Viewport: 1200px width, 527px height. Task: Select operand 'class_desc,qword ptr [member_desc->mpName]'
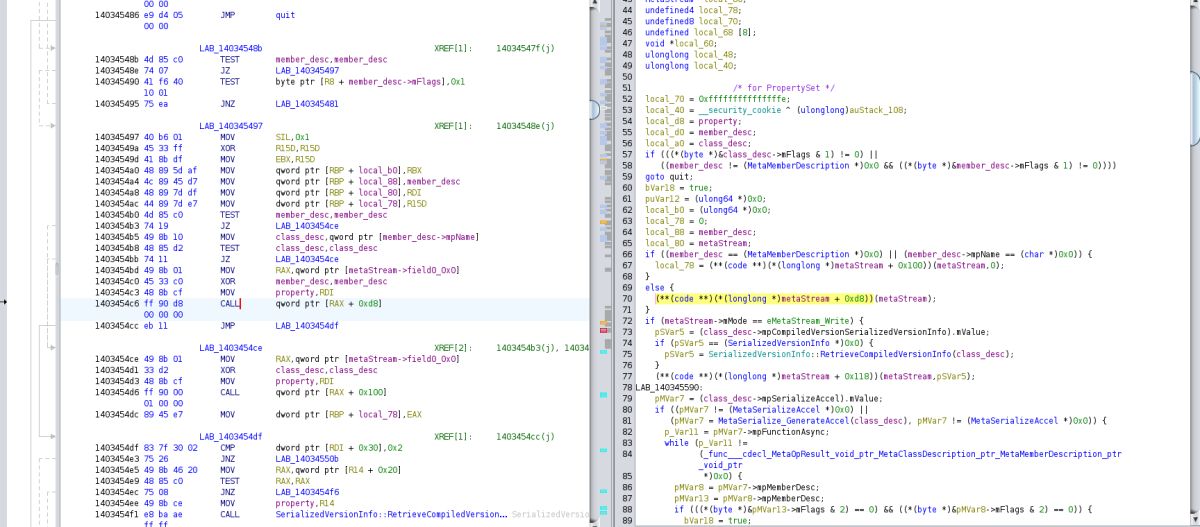pos(375,236)
